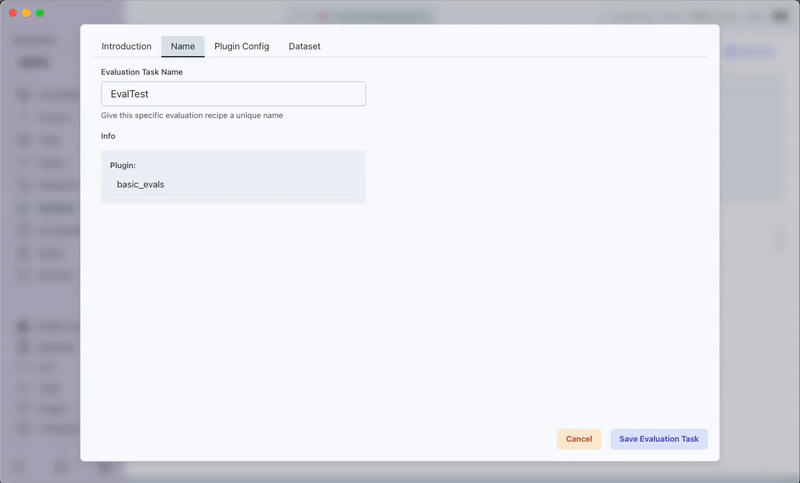Click the blurred control at right edge

(x=781, y=240)
